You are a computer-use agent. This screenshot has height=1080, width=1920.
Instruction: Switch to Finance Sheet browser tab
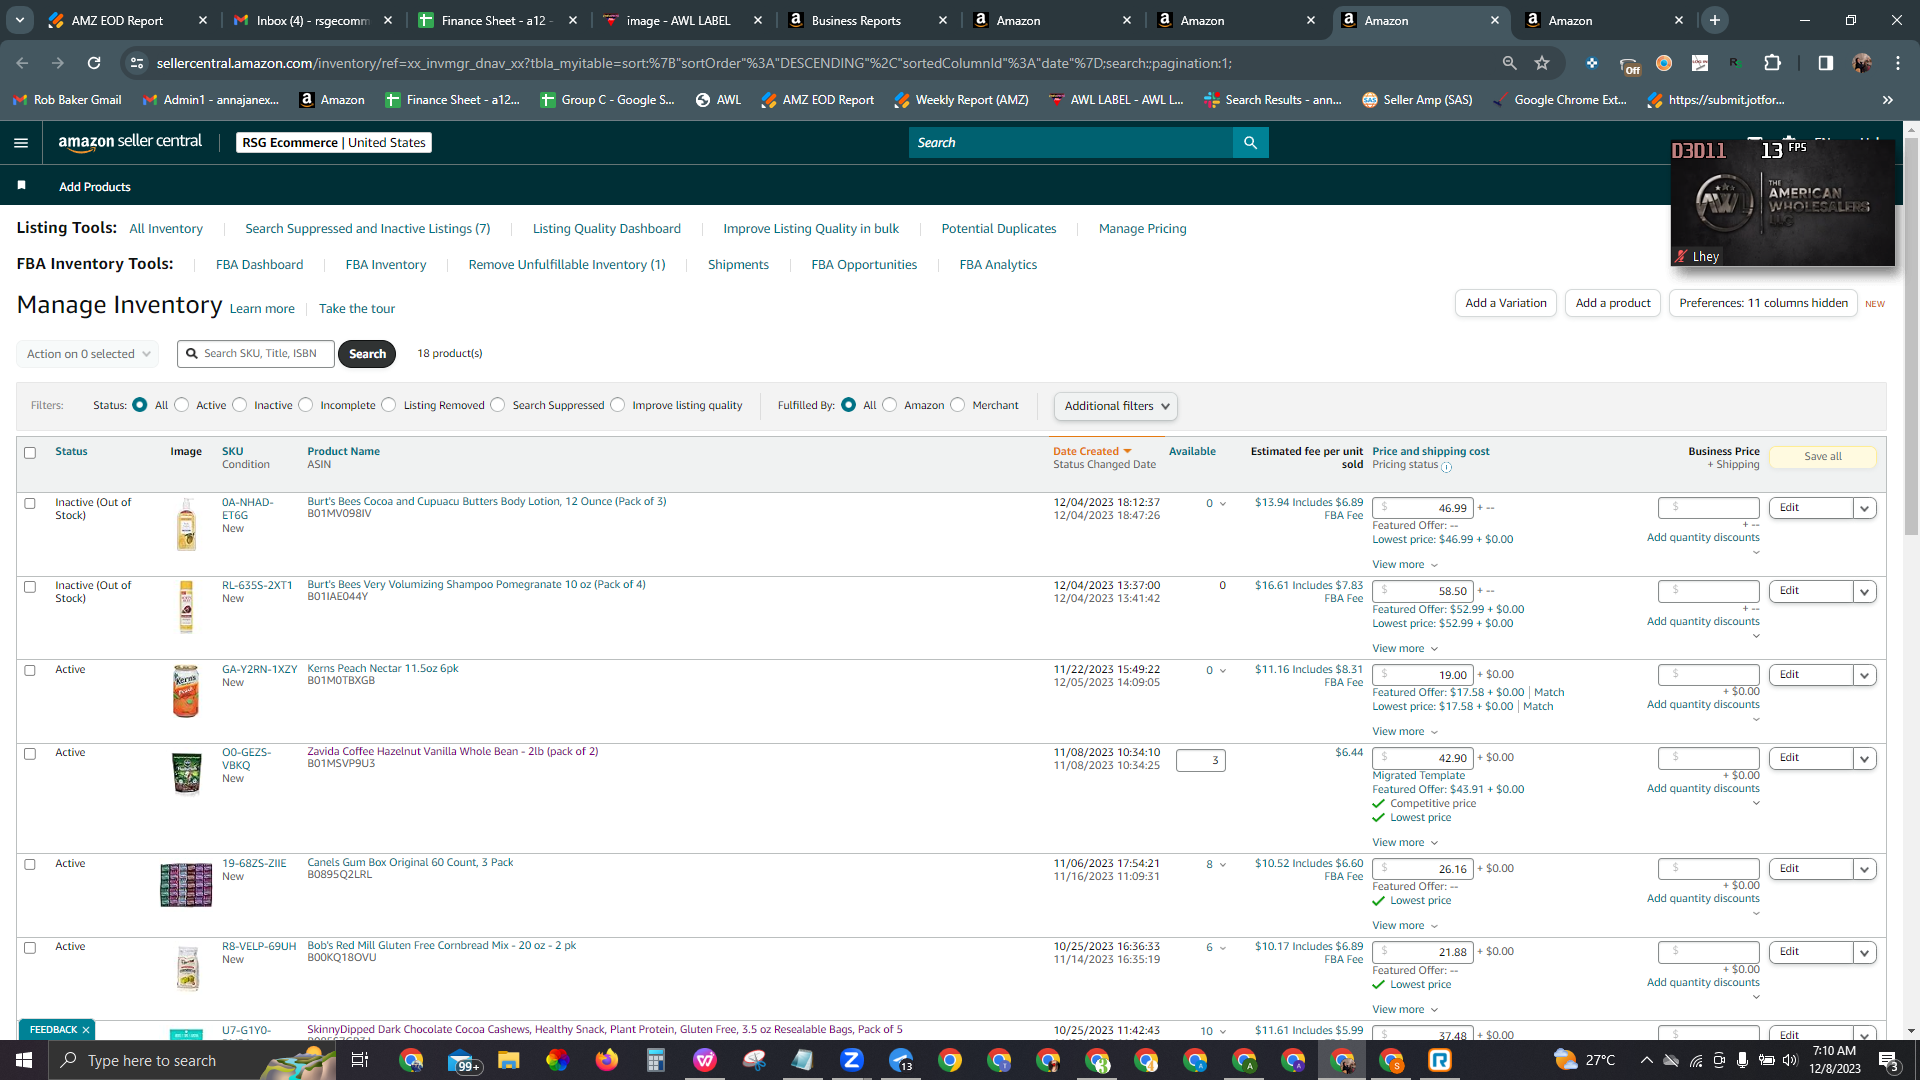click(x=496, y=20)
